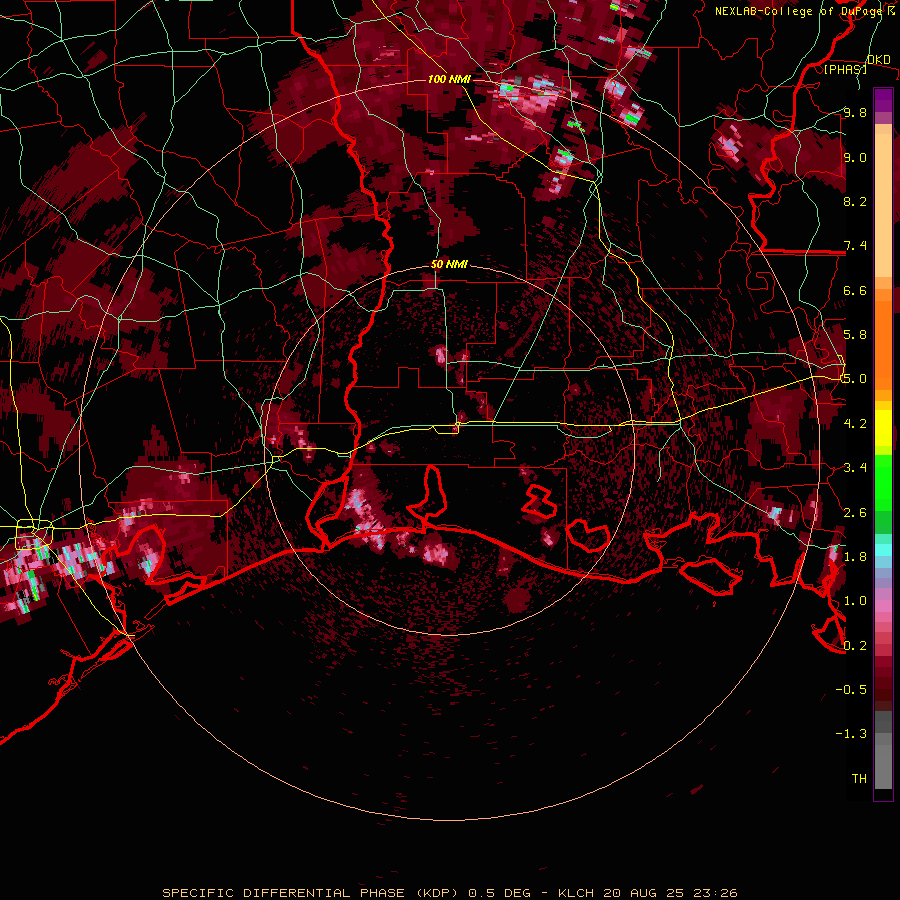Click the 20 AUG 25 23:26 timestamp

670,893
